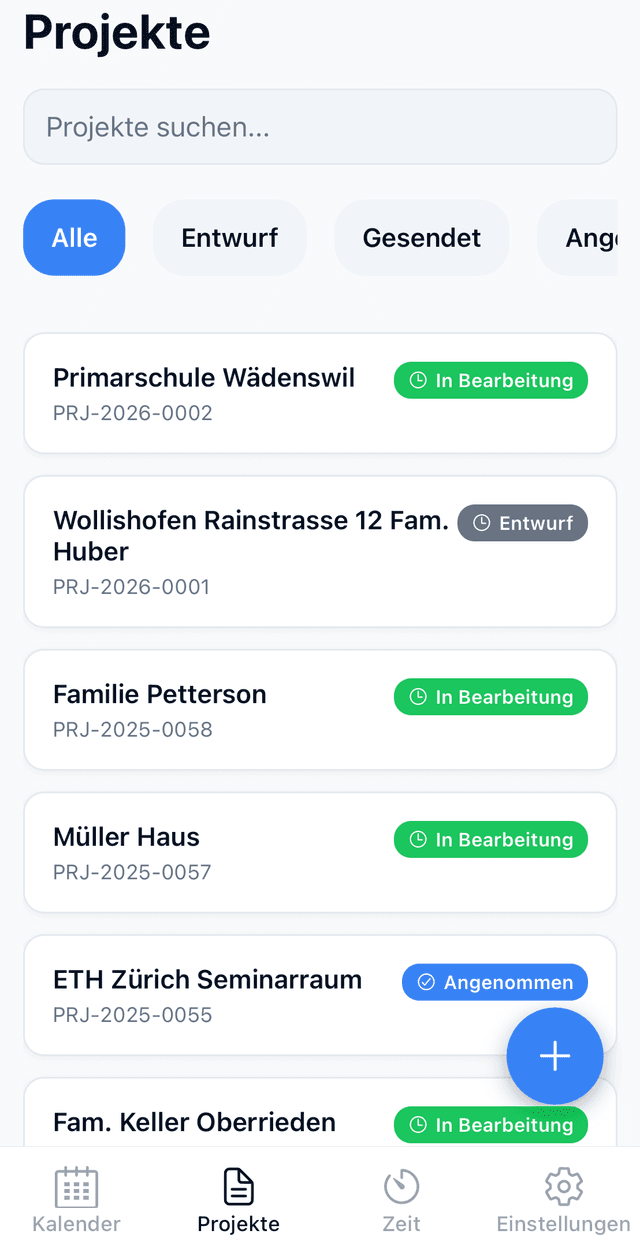Open the Kalender calendar icon
Image resolution: width=640 pixels, height=1248 pixels.
[x=76, y=1185]
